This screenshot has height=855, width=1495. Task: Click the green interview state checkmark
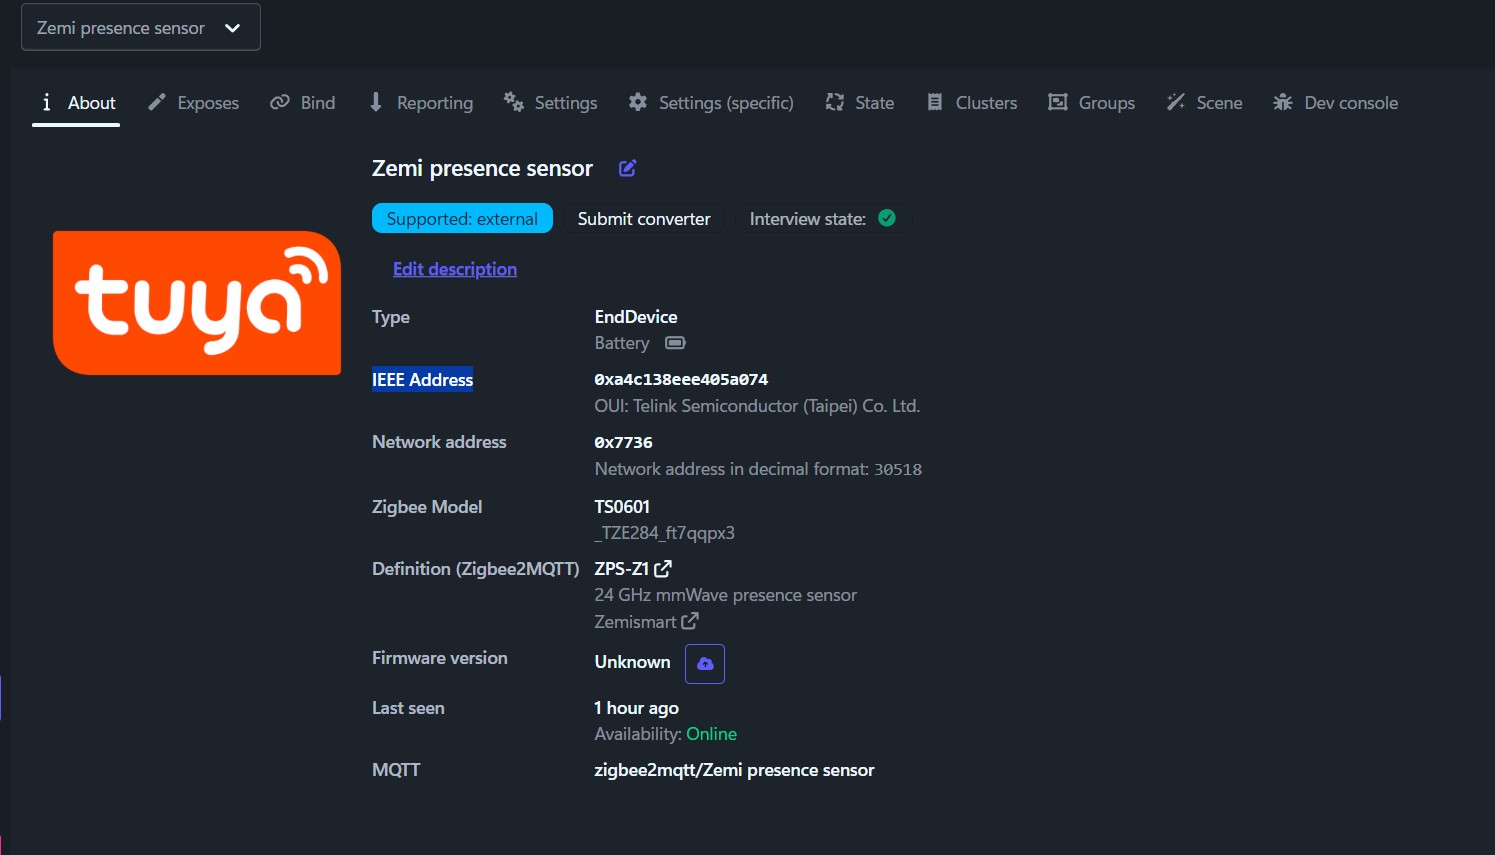tap(887, 218)
